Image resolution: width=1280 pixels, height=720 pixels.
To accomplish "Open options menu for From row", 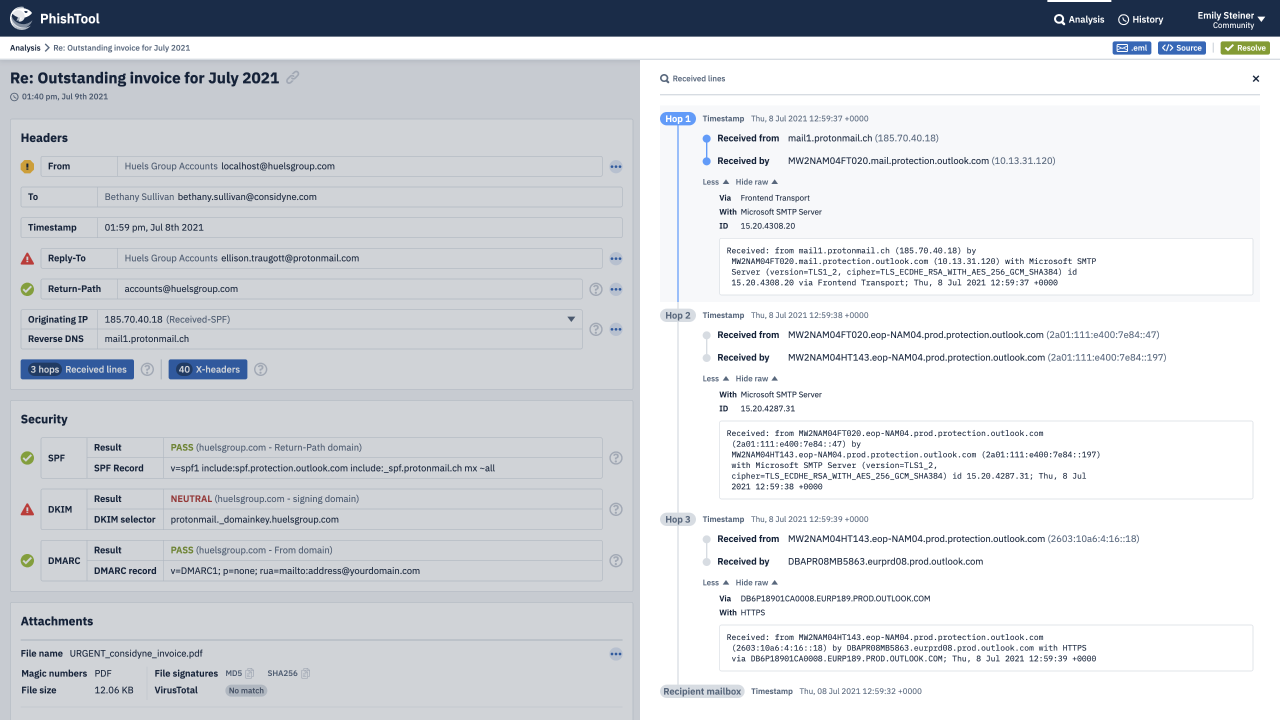I will click(616, 166).
